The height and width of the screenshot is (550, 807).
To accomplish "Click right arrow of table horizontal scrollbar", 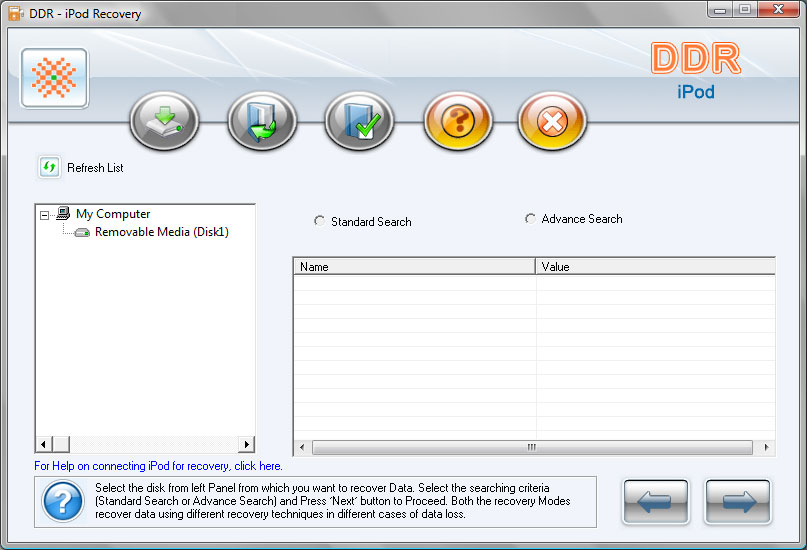I will click(x=766, y=447).
